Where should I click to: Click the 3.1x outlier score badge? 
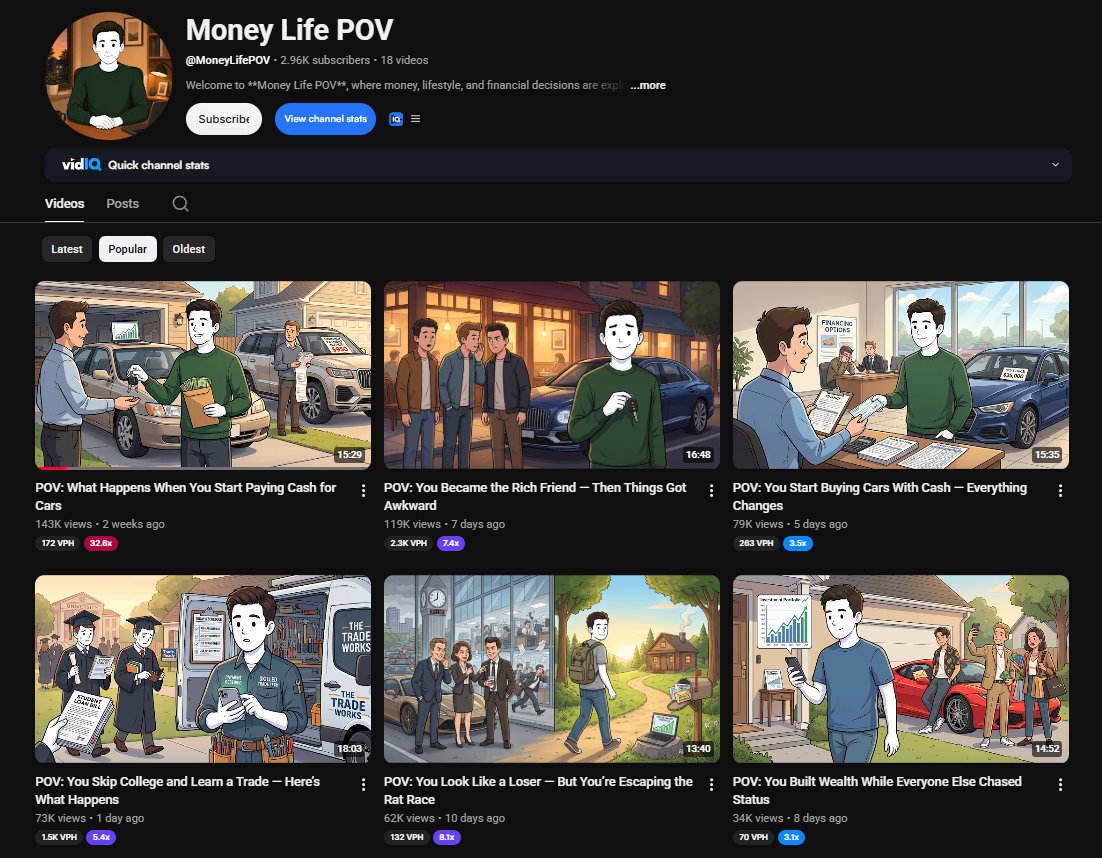tap(791, 837)
